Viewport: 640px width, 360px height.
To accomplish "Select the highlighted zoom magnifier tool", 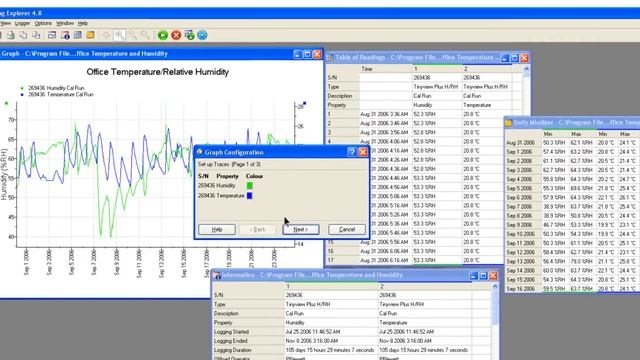I will click(120, 35).
